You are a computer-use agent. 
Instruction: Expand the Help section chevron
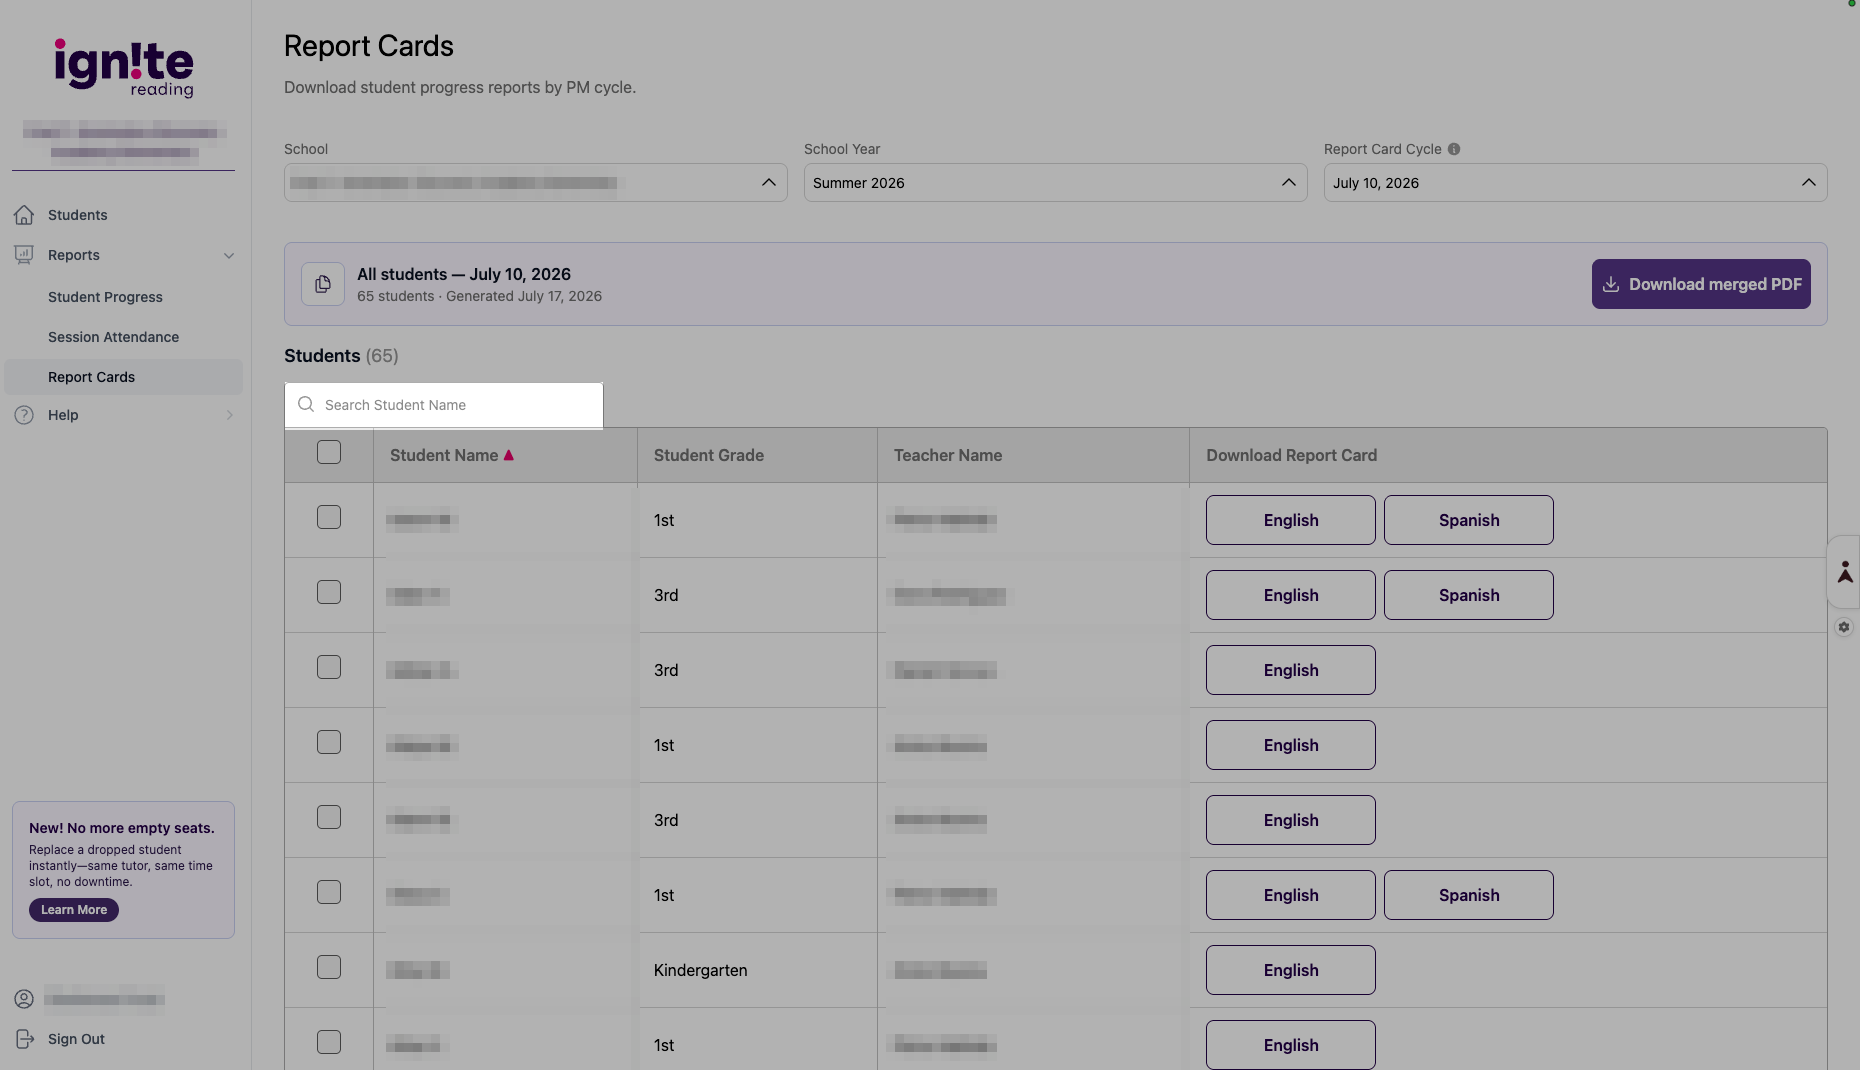(229, 415)
